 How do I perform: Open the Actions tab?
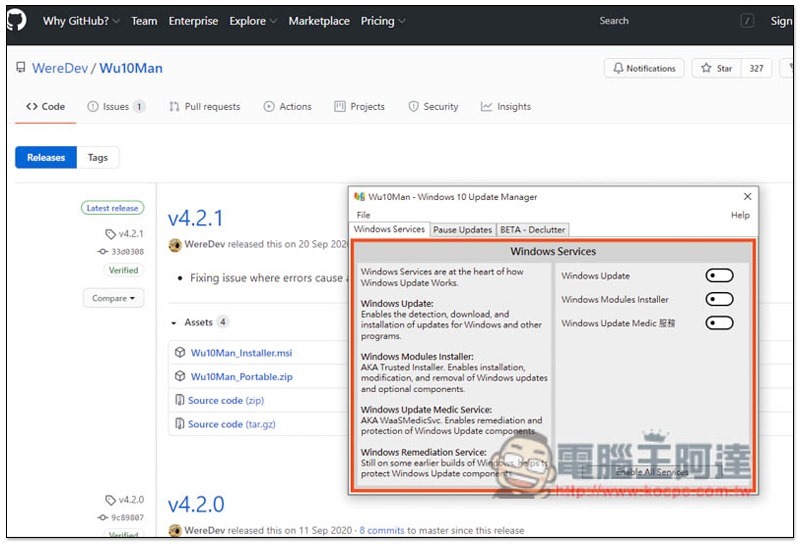[x=287, y=107]
